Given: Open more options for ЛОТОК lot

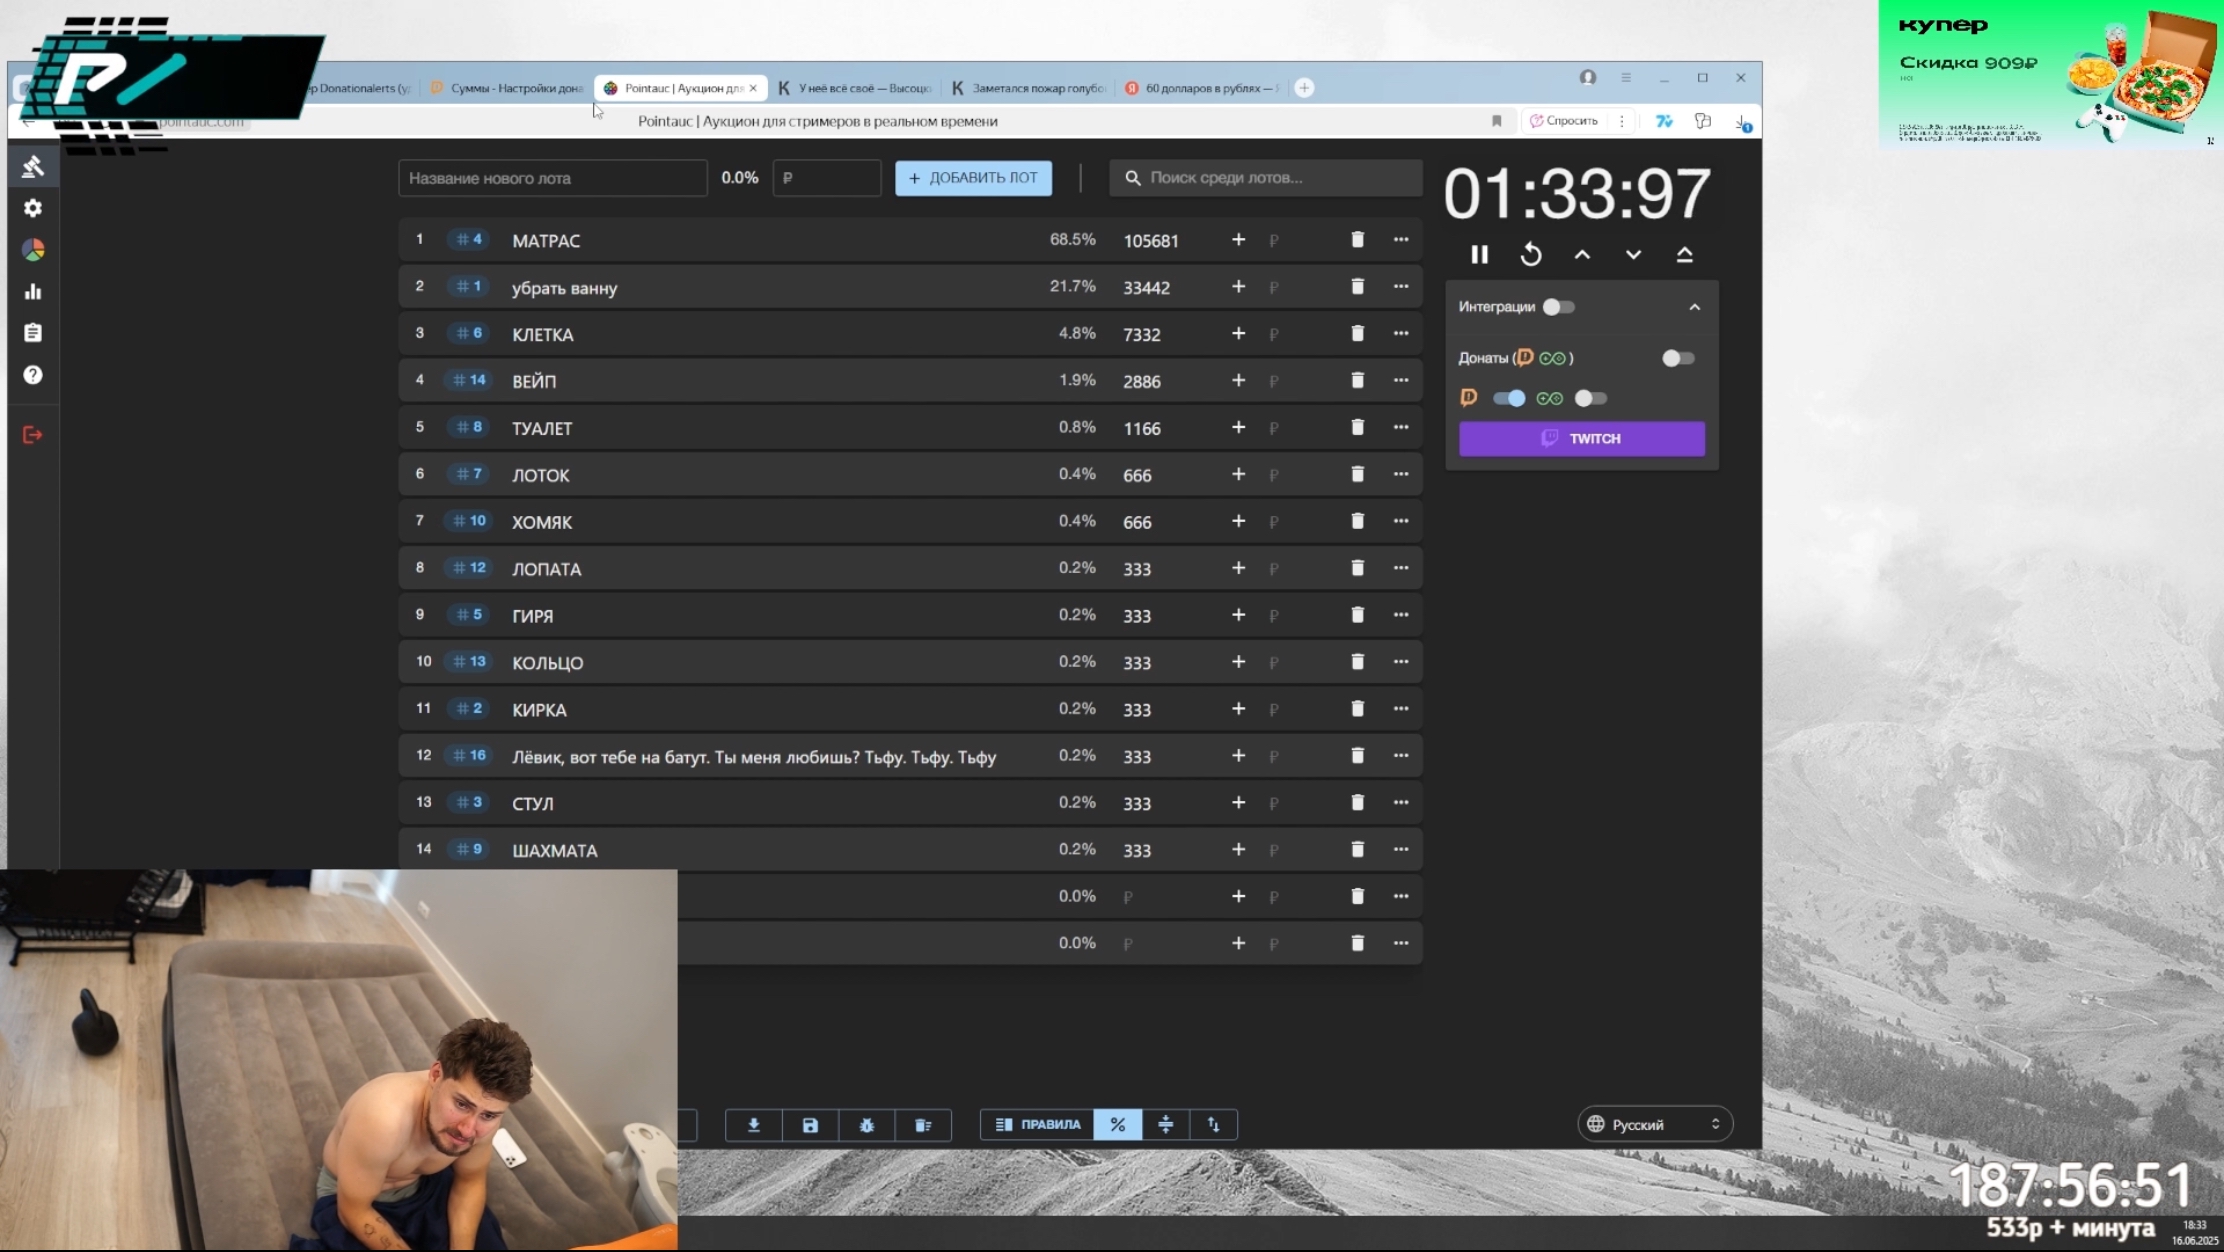Looking at the screenshot, I should 1400,474.
